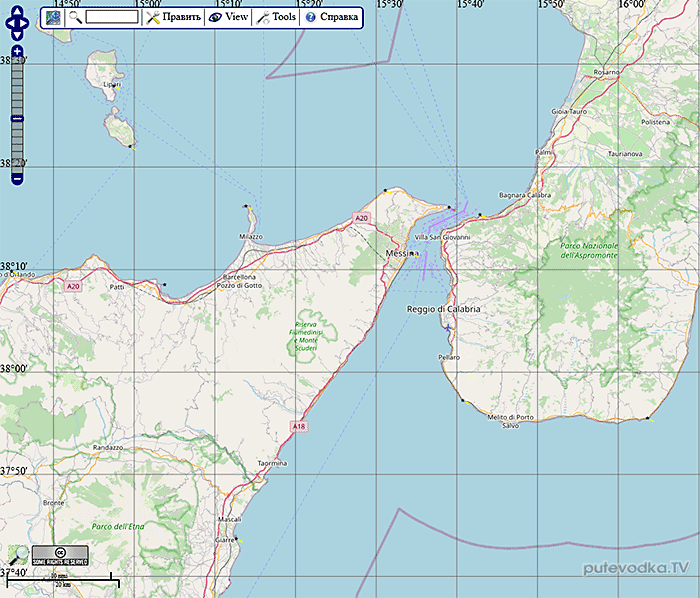Click the Reggio di Calabria label

click(x=444, y=309)
